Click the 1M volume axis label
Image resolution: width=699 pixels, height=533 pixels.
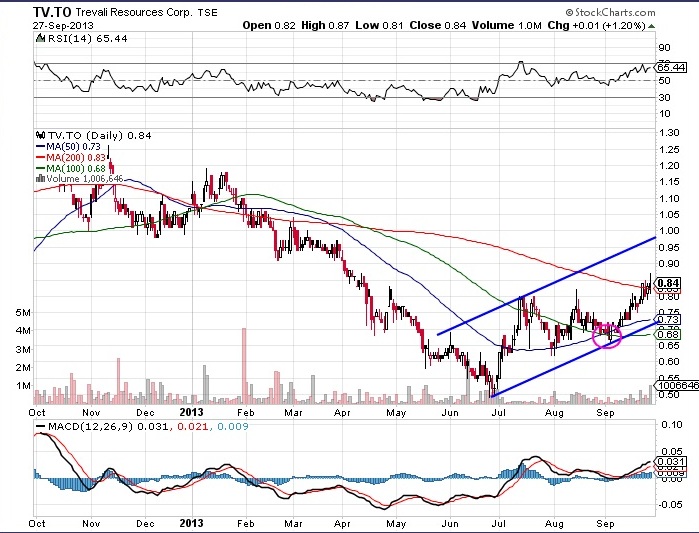(23, 385)
